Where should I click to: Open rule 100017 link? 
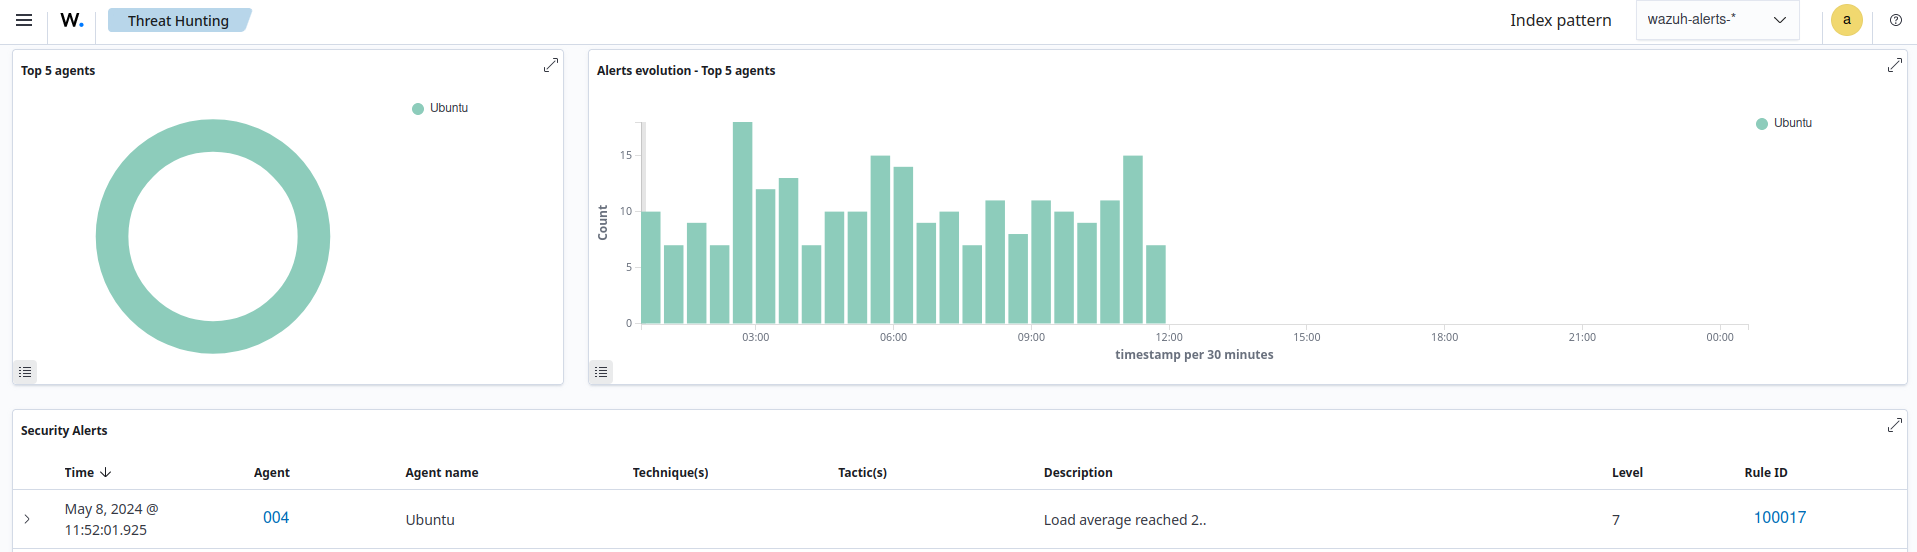[x=1779, y=517]
